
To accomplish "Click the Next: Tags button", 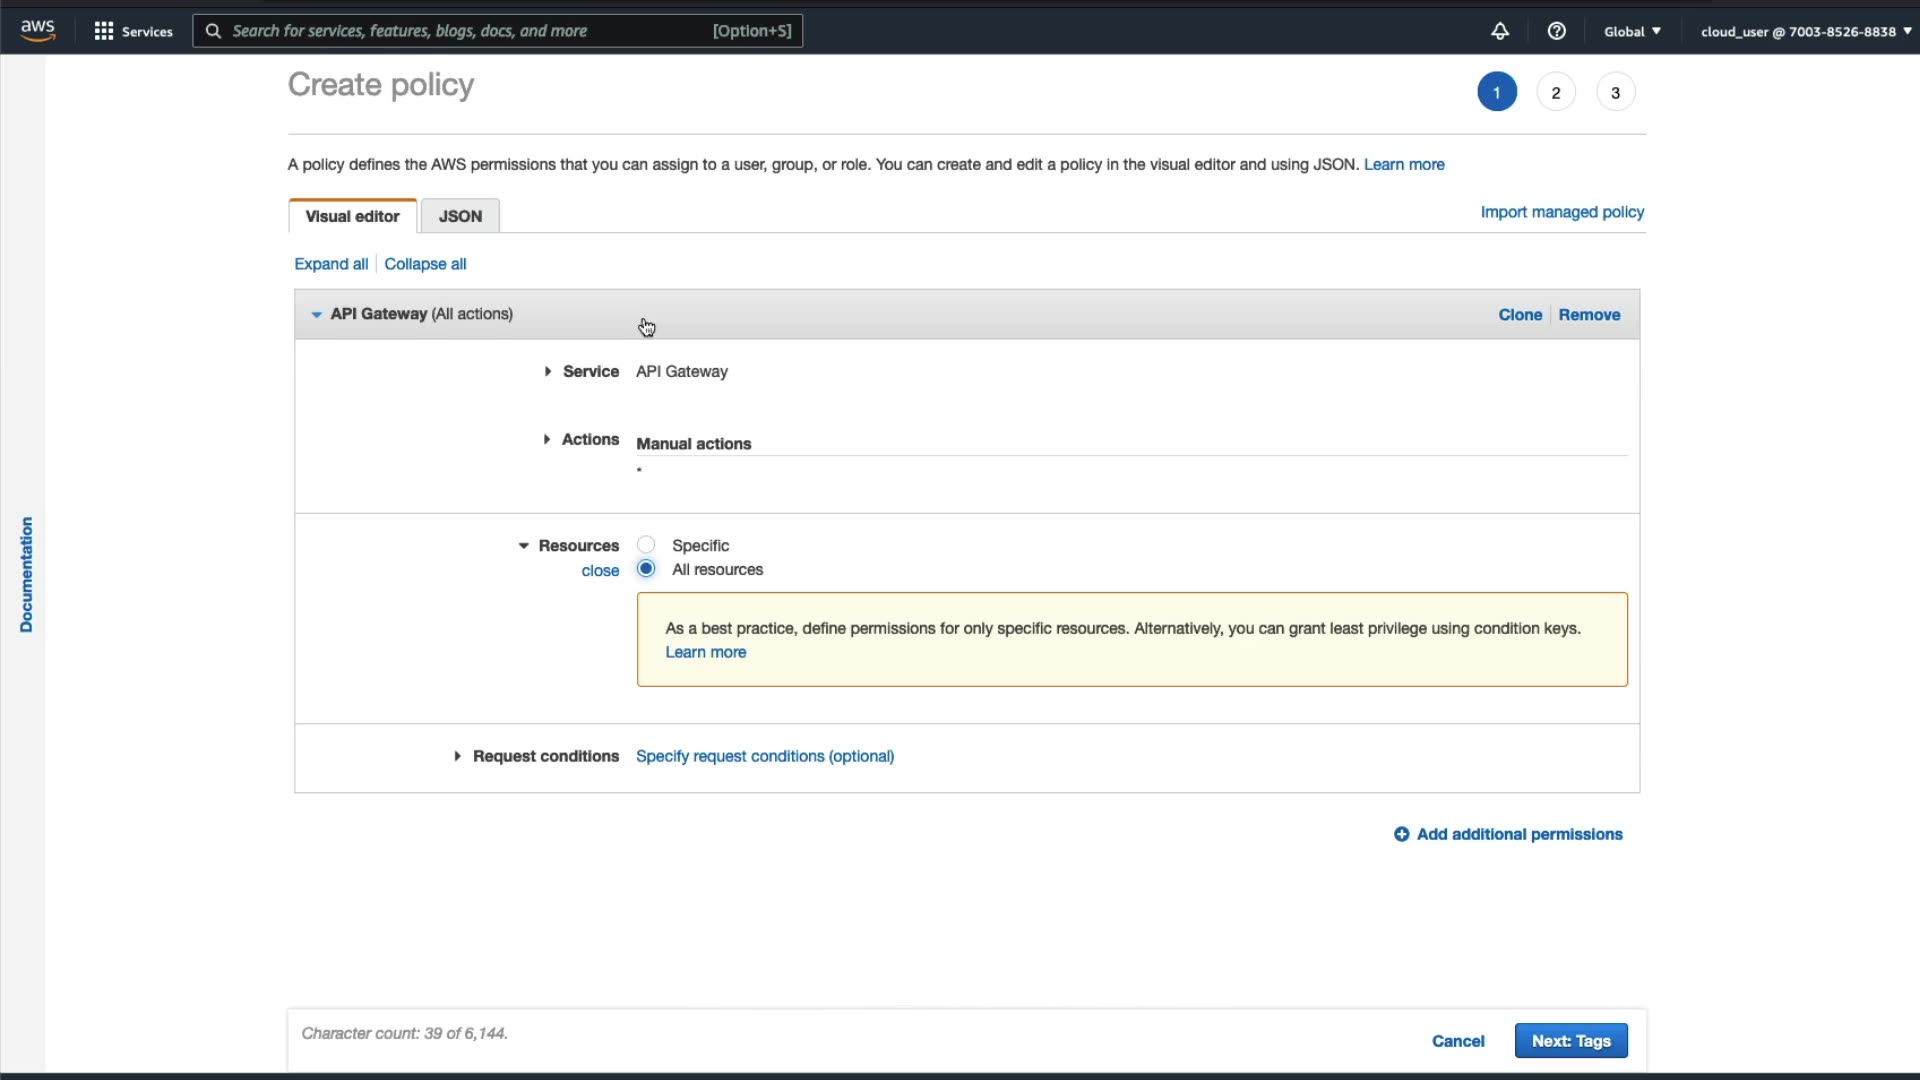I will [1570, 1041].
